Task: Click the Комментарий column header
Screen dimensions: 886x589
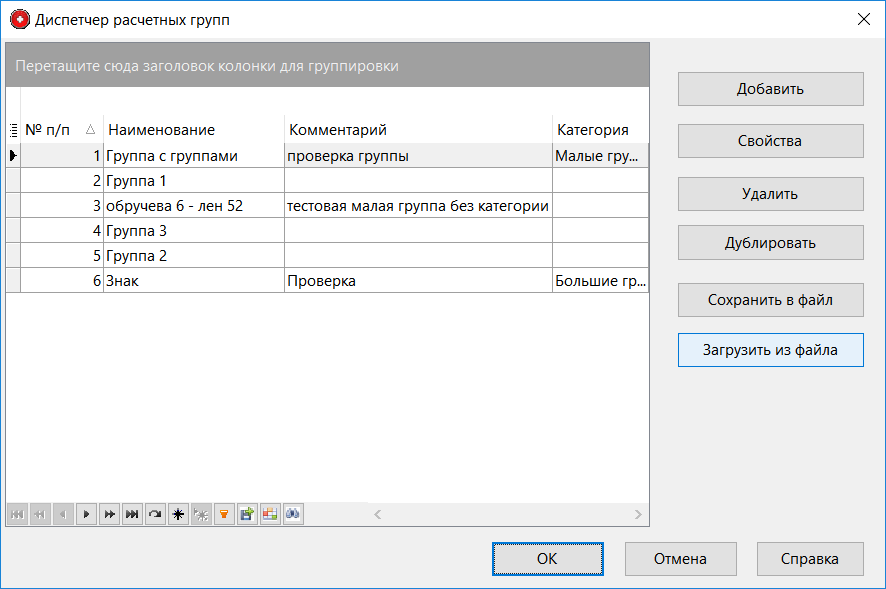Action: [x=417, y=130]
